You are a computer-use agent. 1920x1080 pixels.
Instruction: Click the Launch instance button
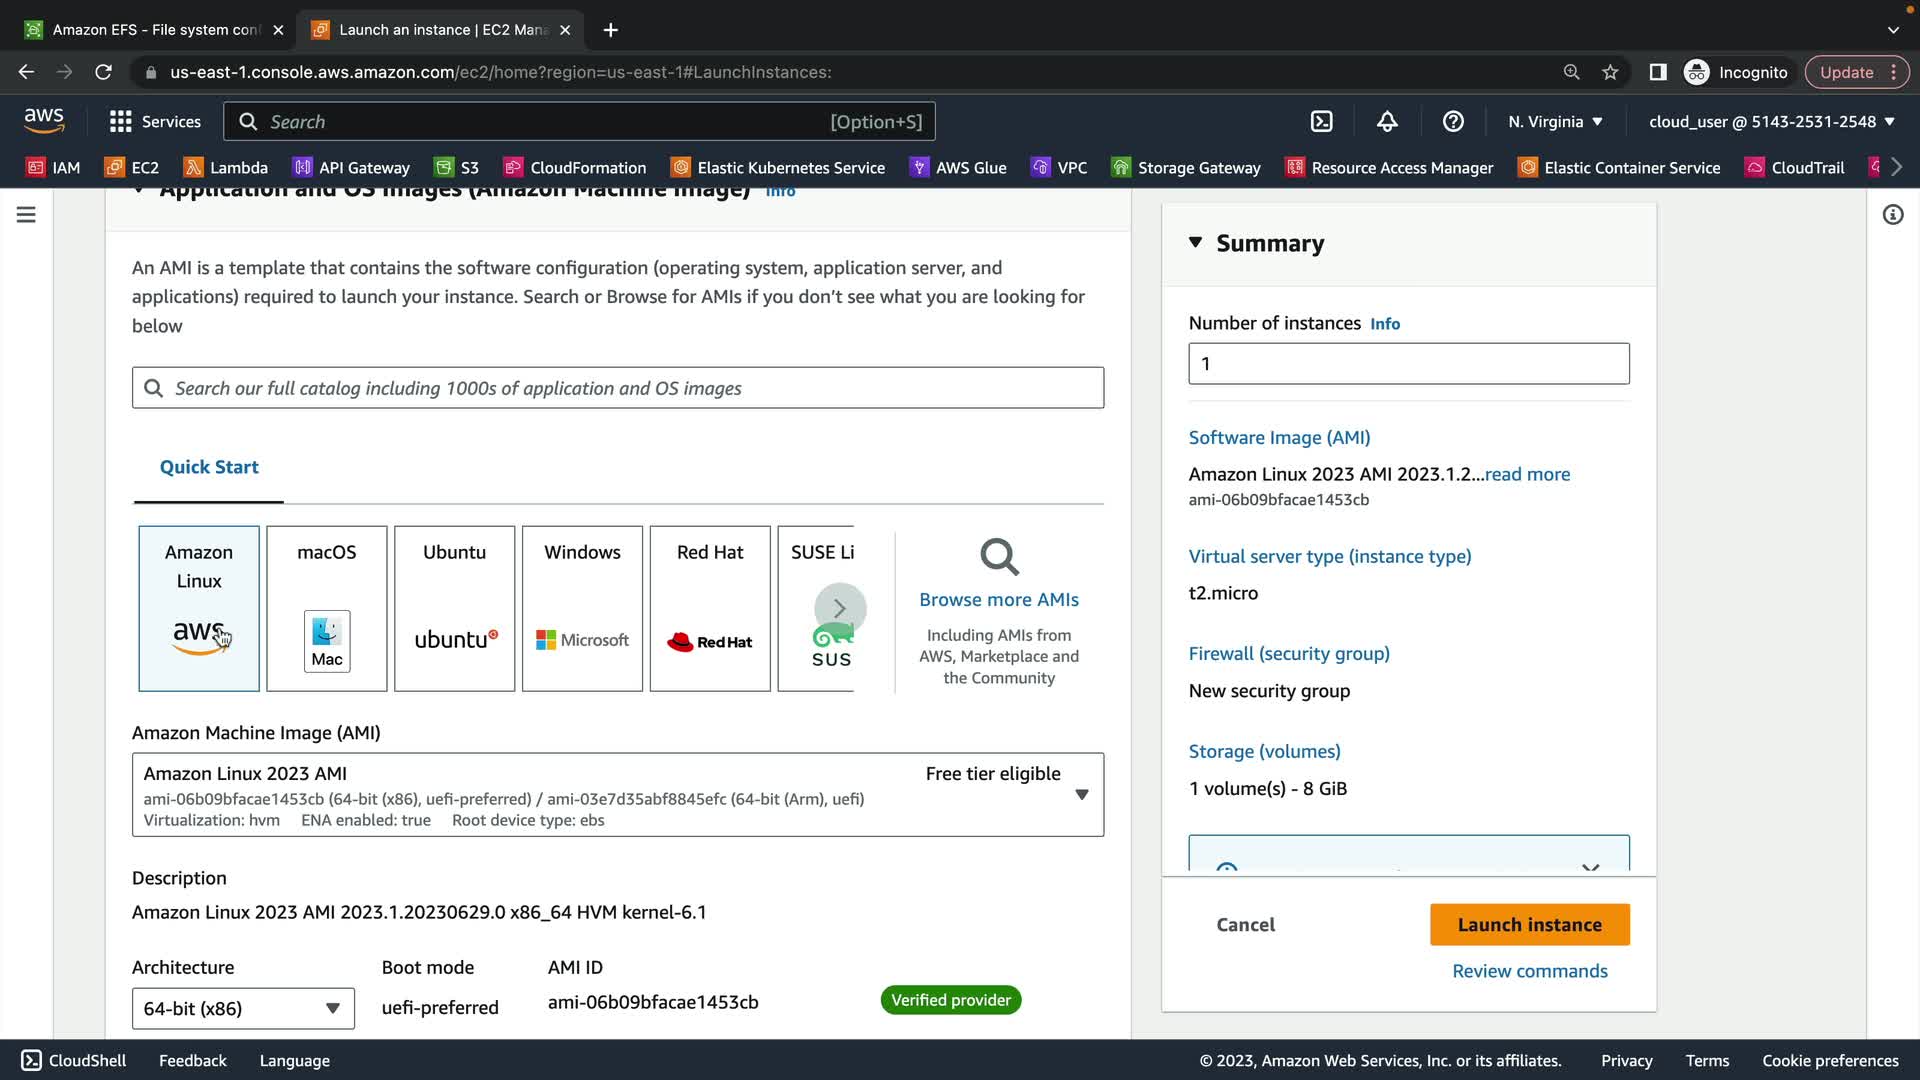coord(1529,925)
